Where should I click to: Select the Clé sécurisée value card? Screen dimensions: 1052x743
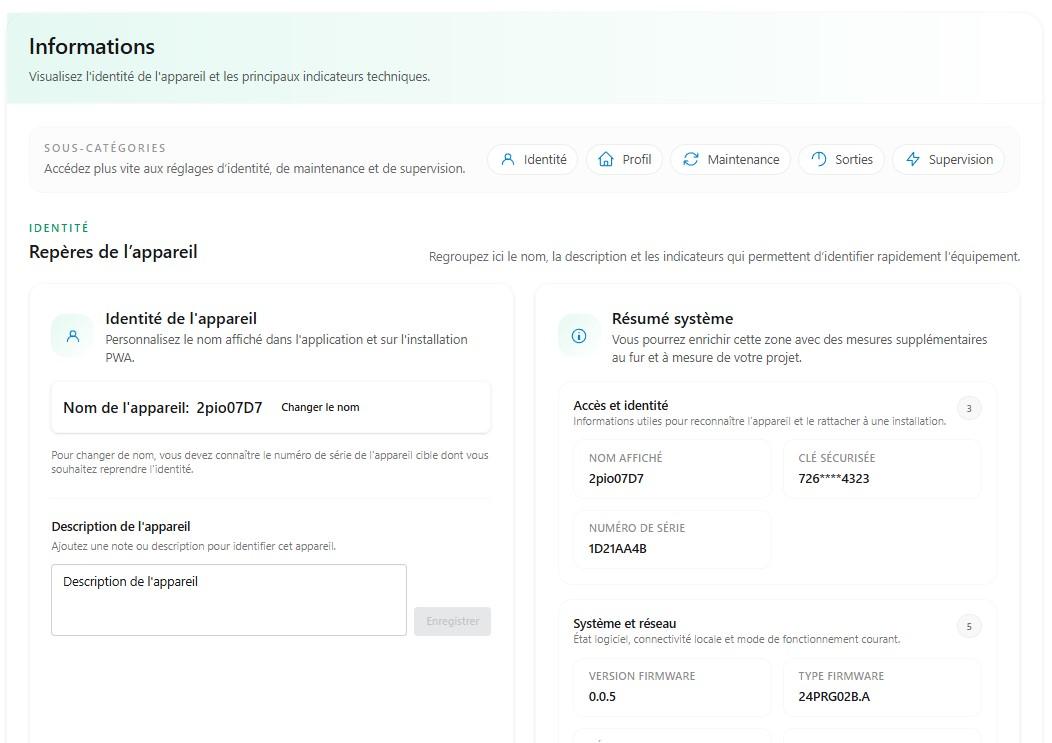tap(882, 468)
